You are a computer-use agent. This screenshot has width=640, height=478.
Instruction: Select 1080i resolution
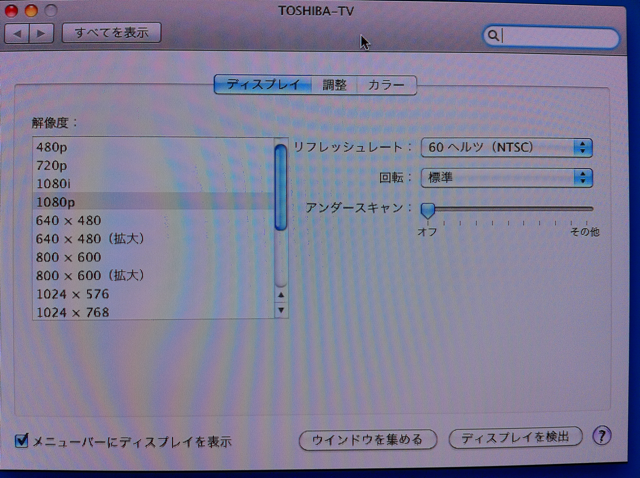153,184
